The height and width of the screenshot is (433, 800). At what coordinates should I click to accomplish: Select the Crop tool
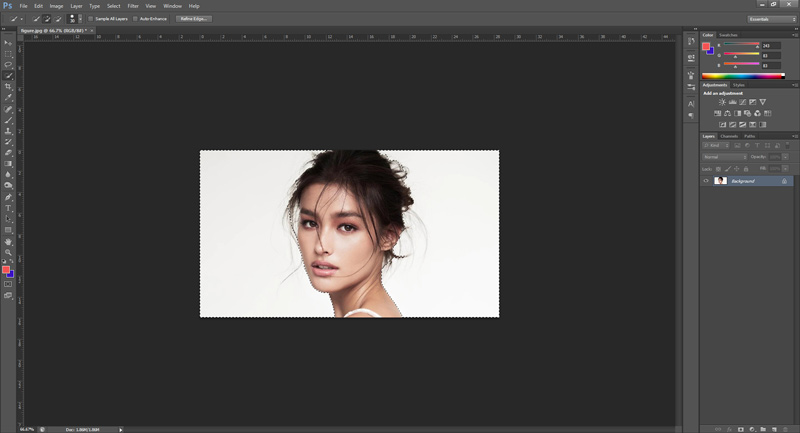click(x=8, y=87)
